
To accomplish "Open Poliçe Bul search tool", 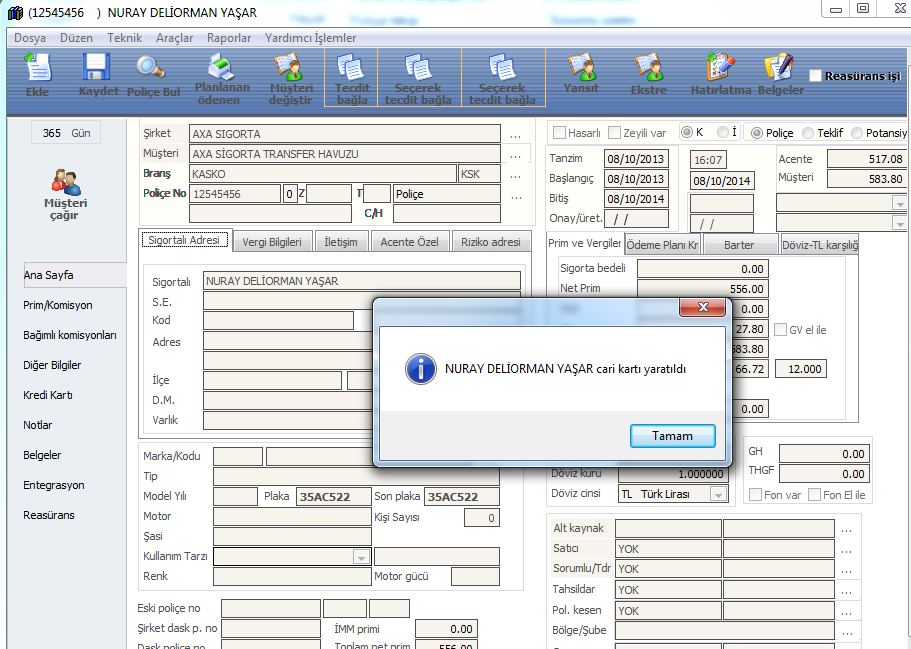I will click(153, 74).
